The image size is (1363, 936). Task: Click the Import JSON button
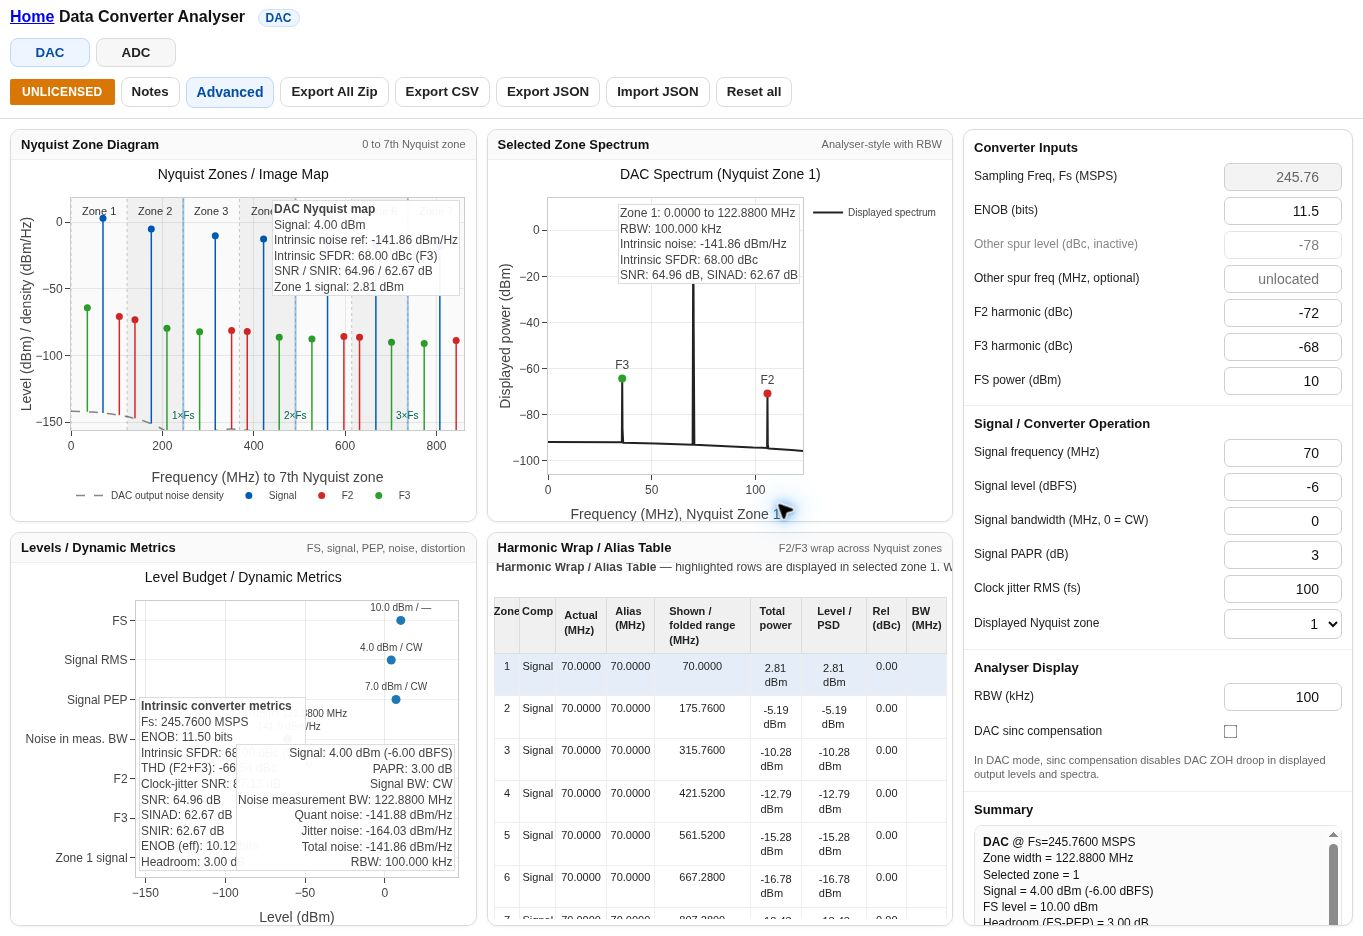click(658, 92)
